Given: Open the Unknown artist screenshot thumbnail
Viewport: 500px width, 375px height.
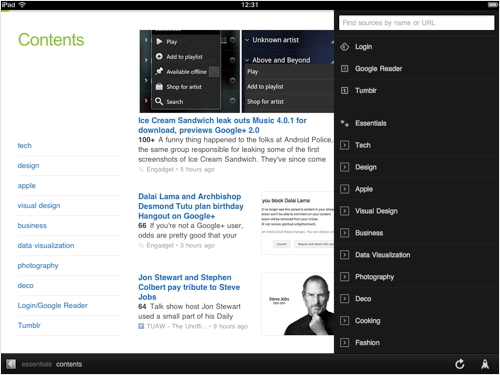Looking at the screenshot, I should click(288, 71).
